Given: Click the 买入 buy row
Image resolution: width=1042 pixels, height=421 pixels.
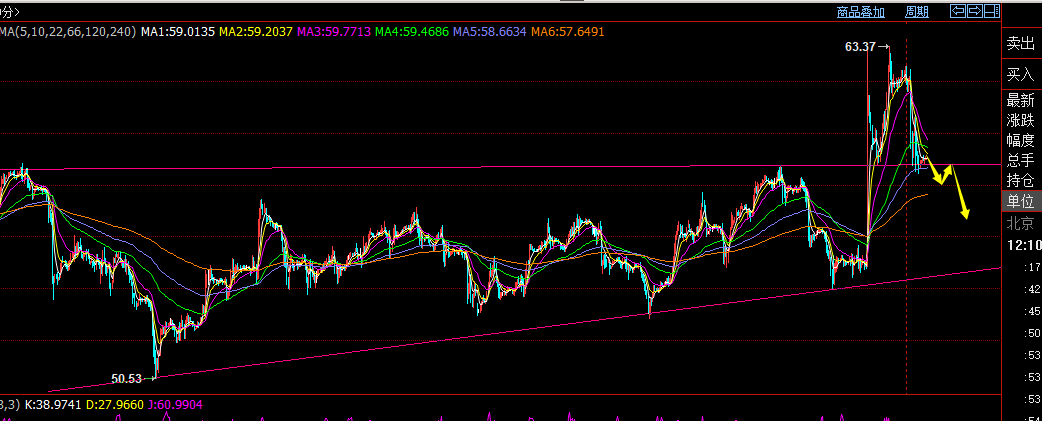Looking at the screenshot, I should pyautogui.click(x=1020, y=74).
